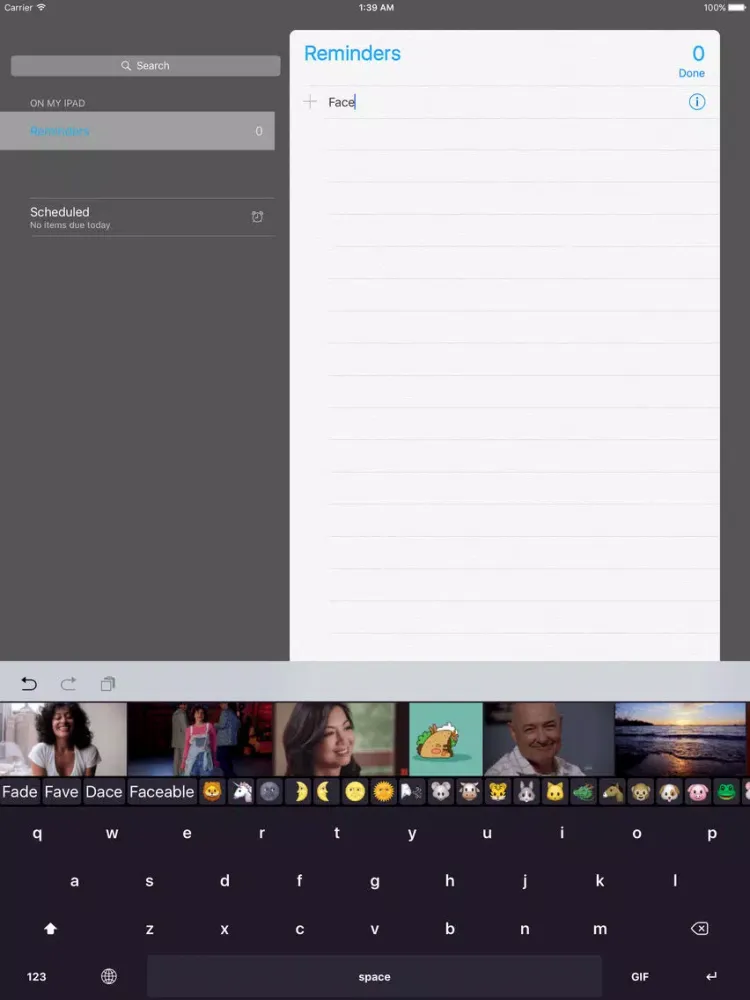The height and width of the screenshot is (1000, 750).
Task: Insert the cow face emoji
Action: pos(469,791)
